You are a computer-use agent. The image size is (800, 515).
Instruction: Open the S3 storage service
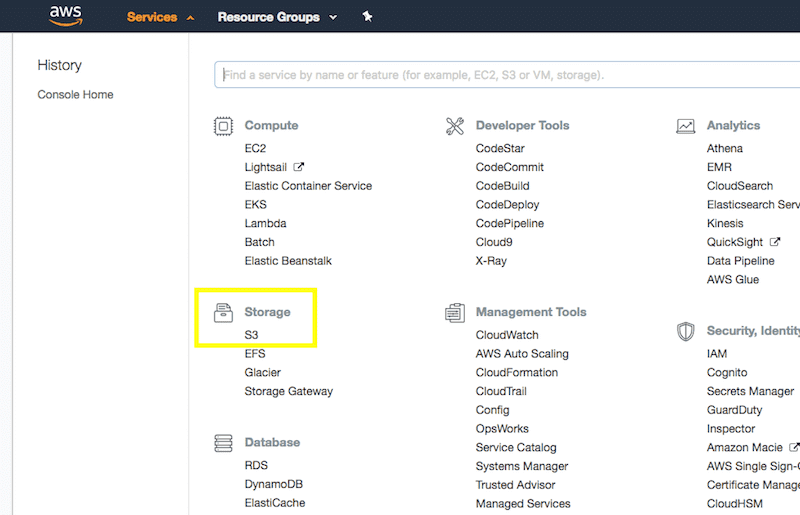251,335
